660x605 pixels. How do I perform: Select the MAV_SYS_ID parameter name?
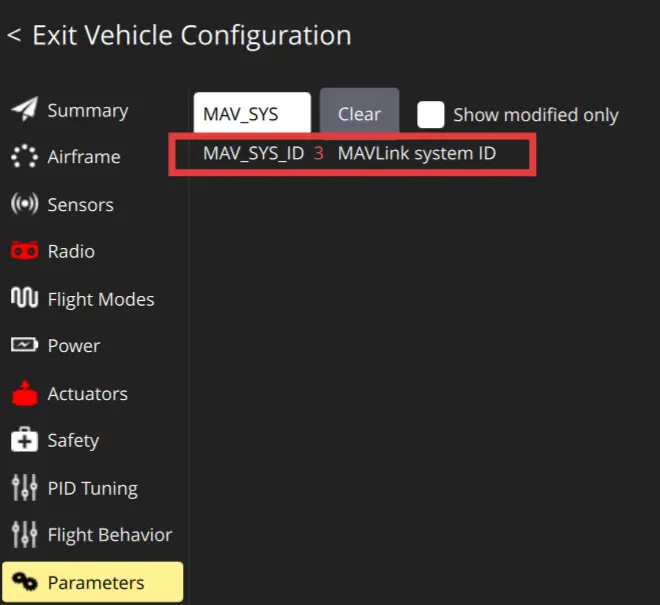coord(253,153)
